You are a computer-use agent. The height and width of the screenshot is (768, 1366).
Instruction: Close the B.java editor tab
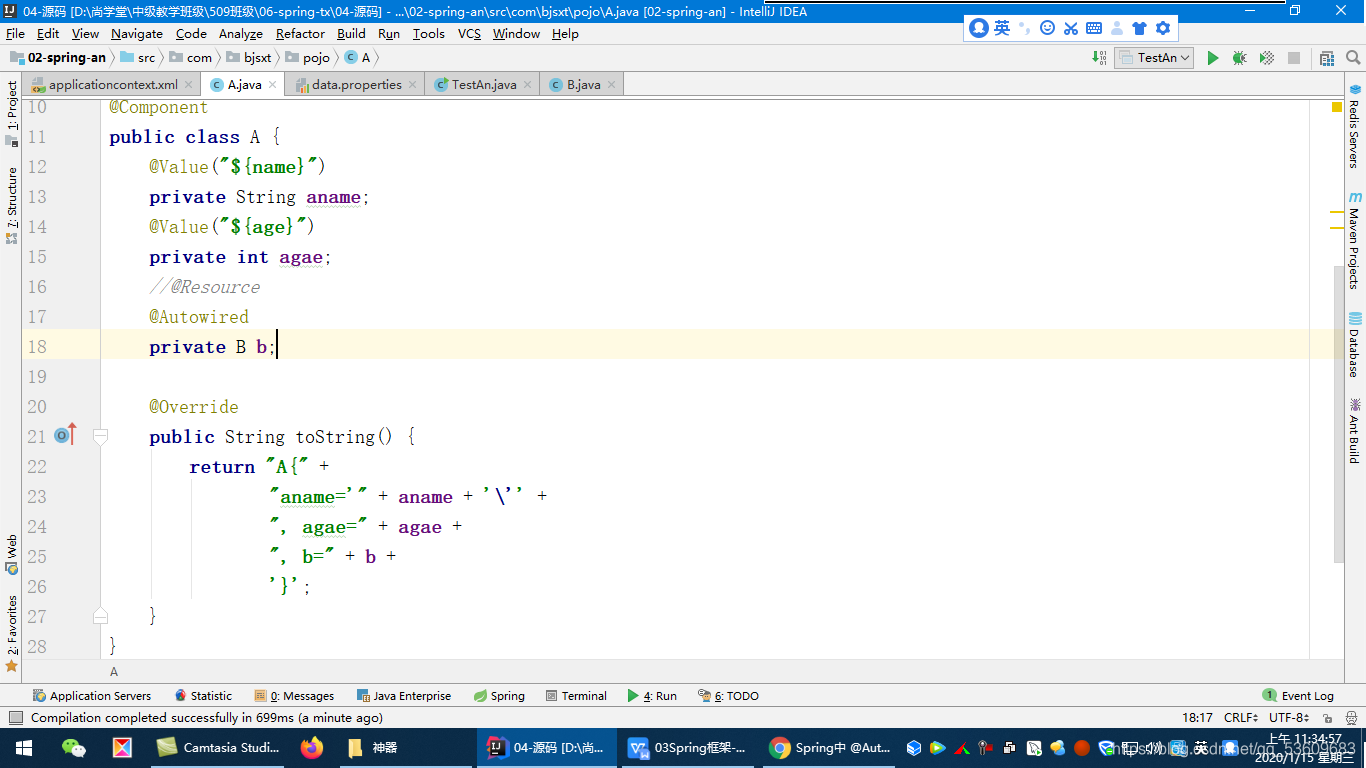point(611,85)
